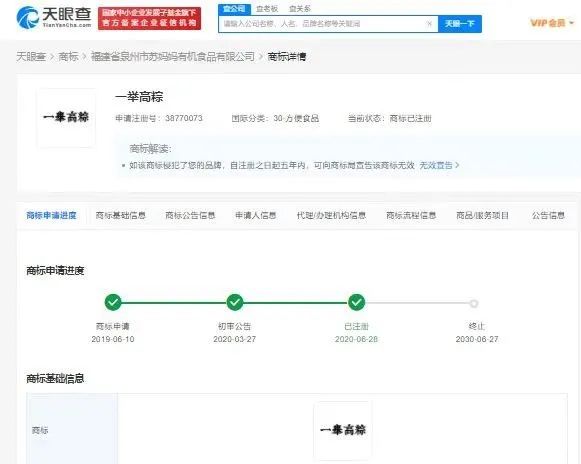Switch to 商标公告信息 tab
581x464 pixels.
(190, 215)
